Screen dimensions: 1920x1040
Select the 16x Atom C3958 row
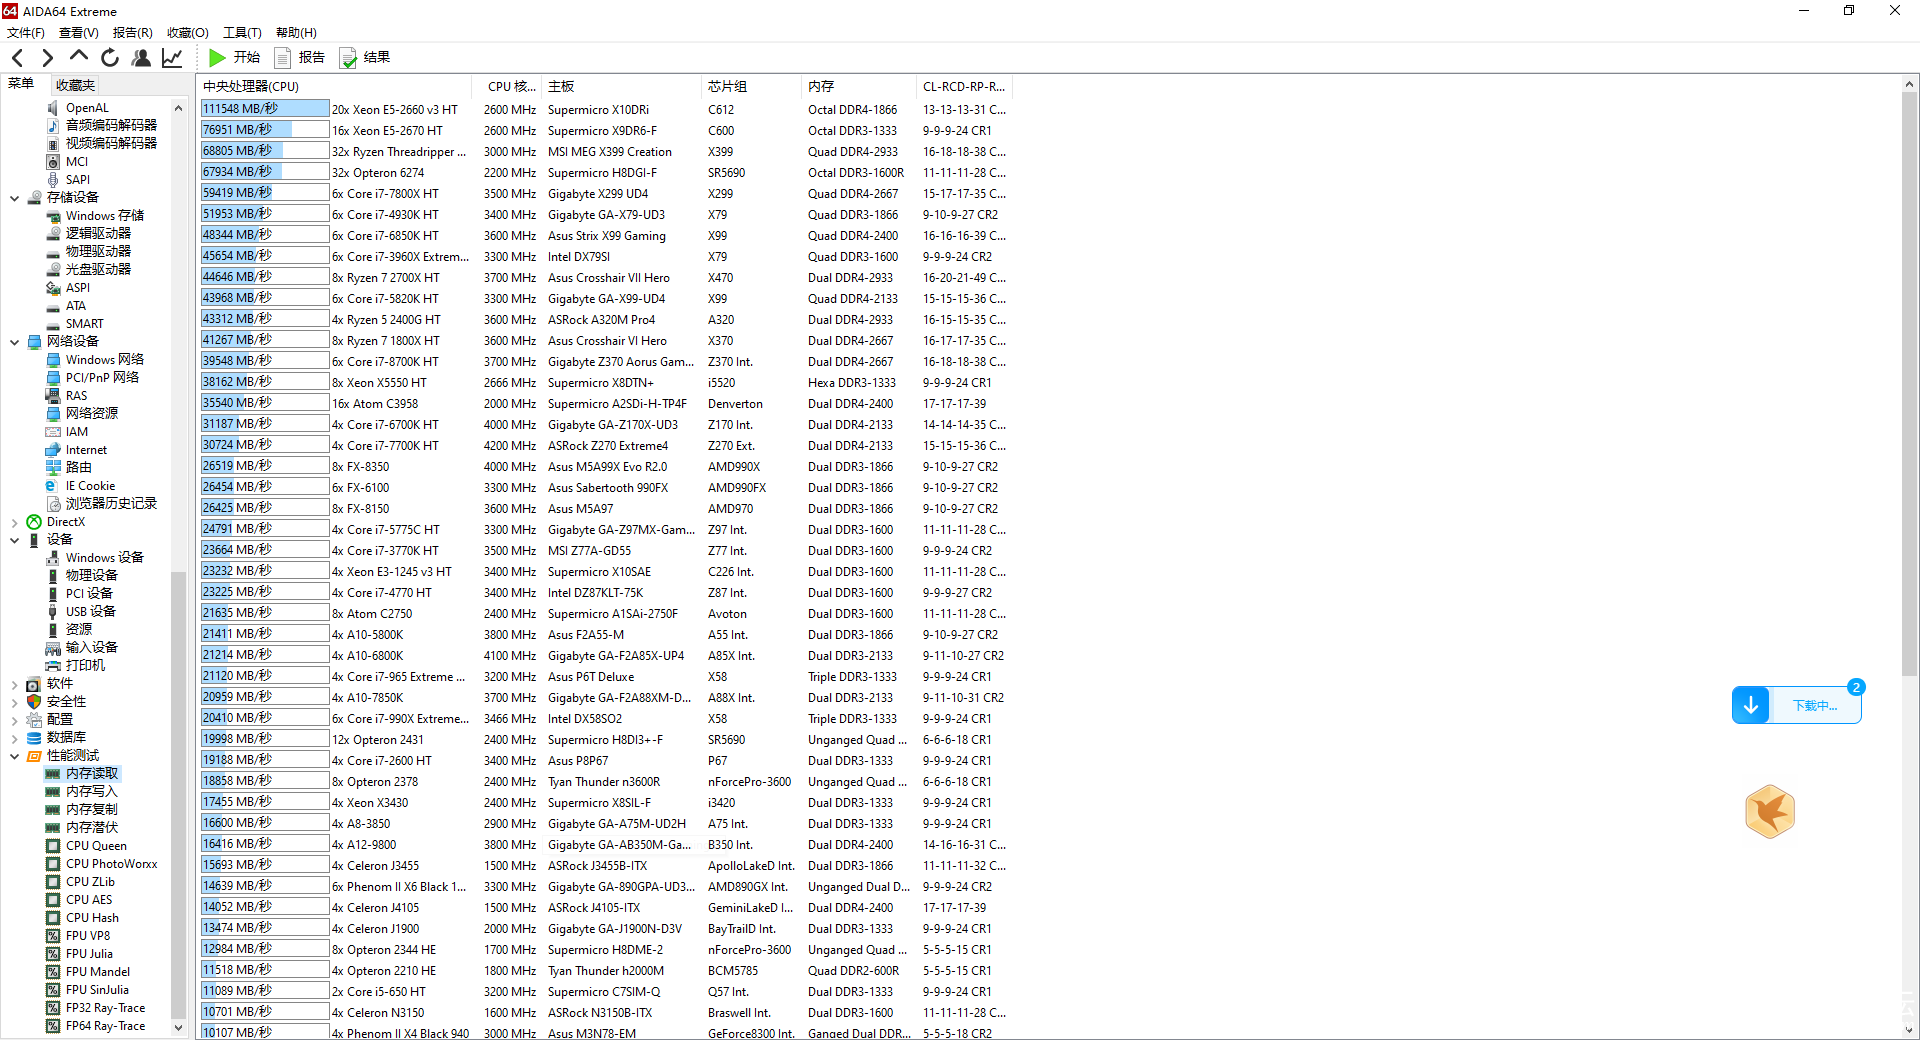click(x=604, y=404)
